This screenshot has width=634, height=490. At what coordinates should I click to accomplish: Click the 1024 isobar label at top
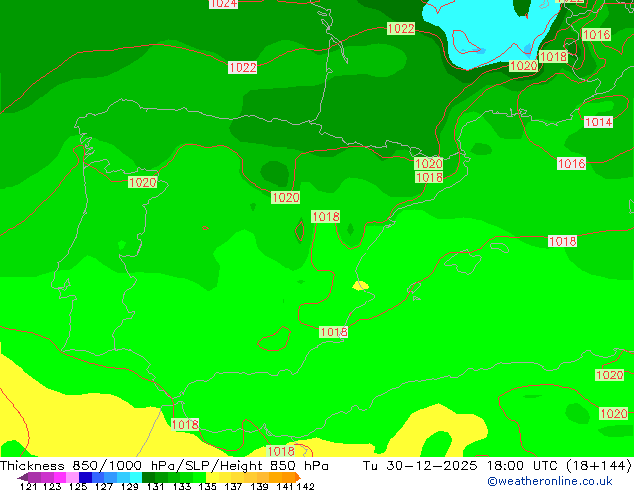click(x=223, y=4)
